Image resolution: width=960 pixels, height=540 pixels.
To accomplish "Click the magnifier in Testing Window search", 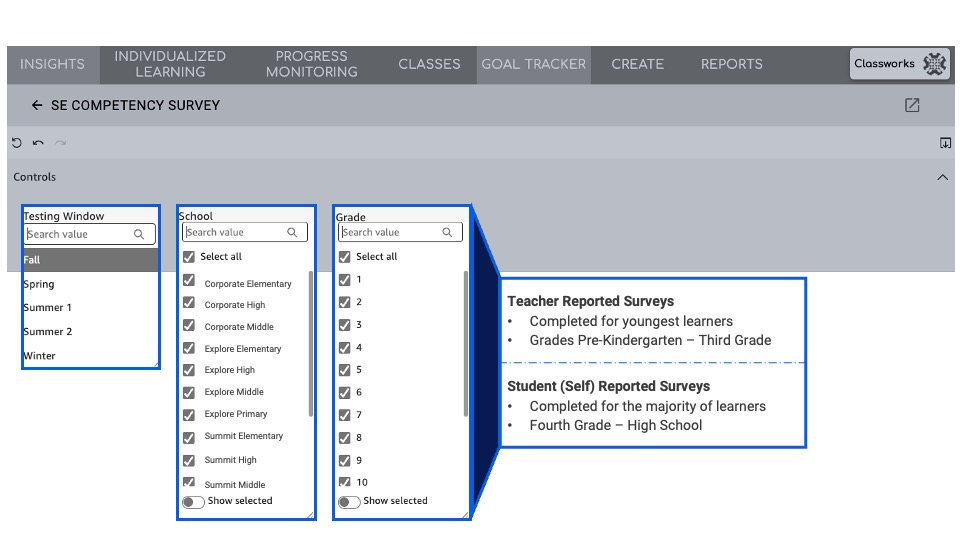I will [x=139, y=234].
